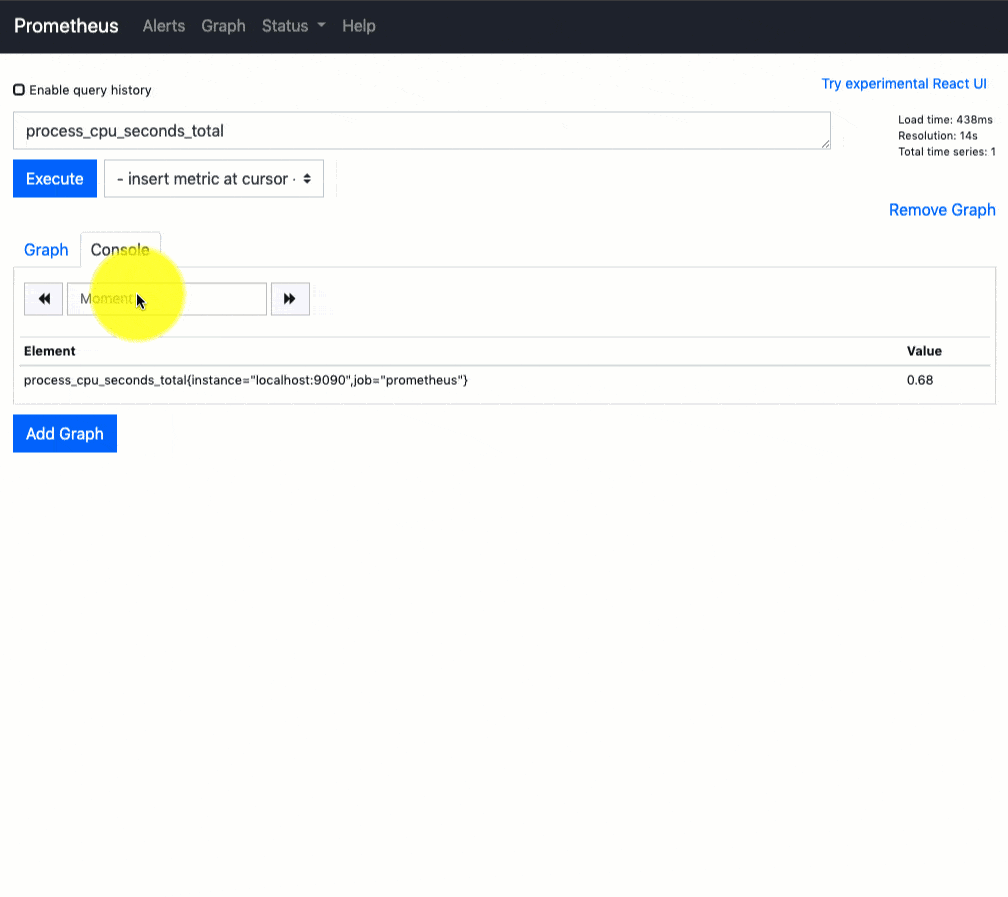Select the Console tab

point(120,249)
